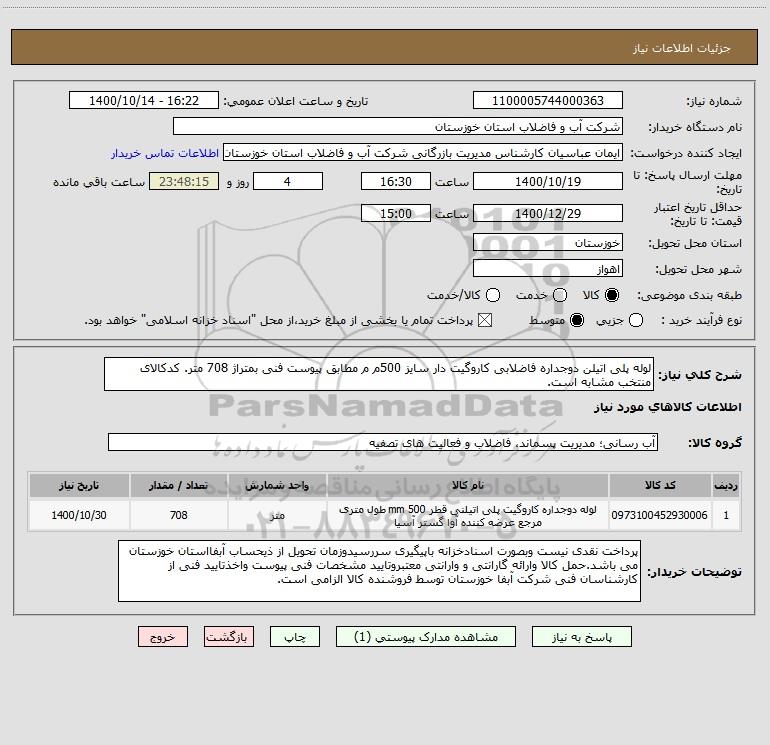The image size is (770, 745).
Task: Click the response deadline time 16:30
Action: click(396, 181)
